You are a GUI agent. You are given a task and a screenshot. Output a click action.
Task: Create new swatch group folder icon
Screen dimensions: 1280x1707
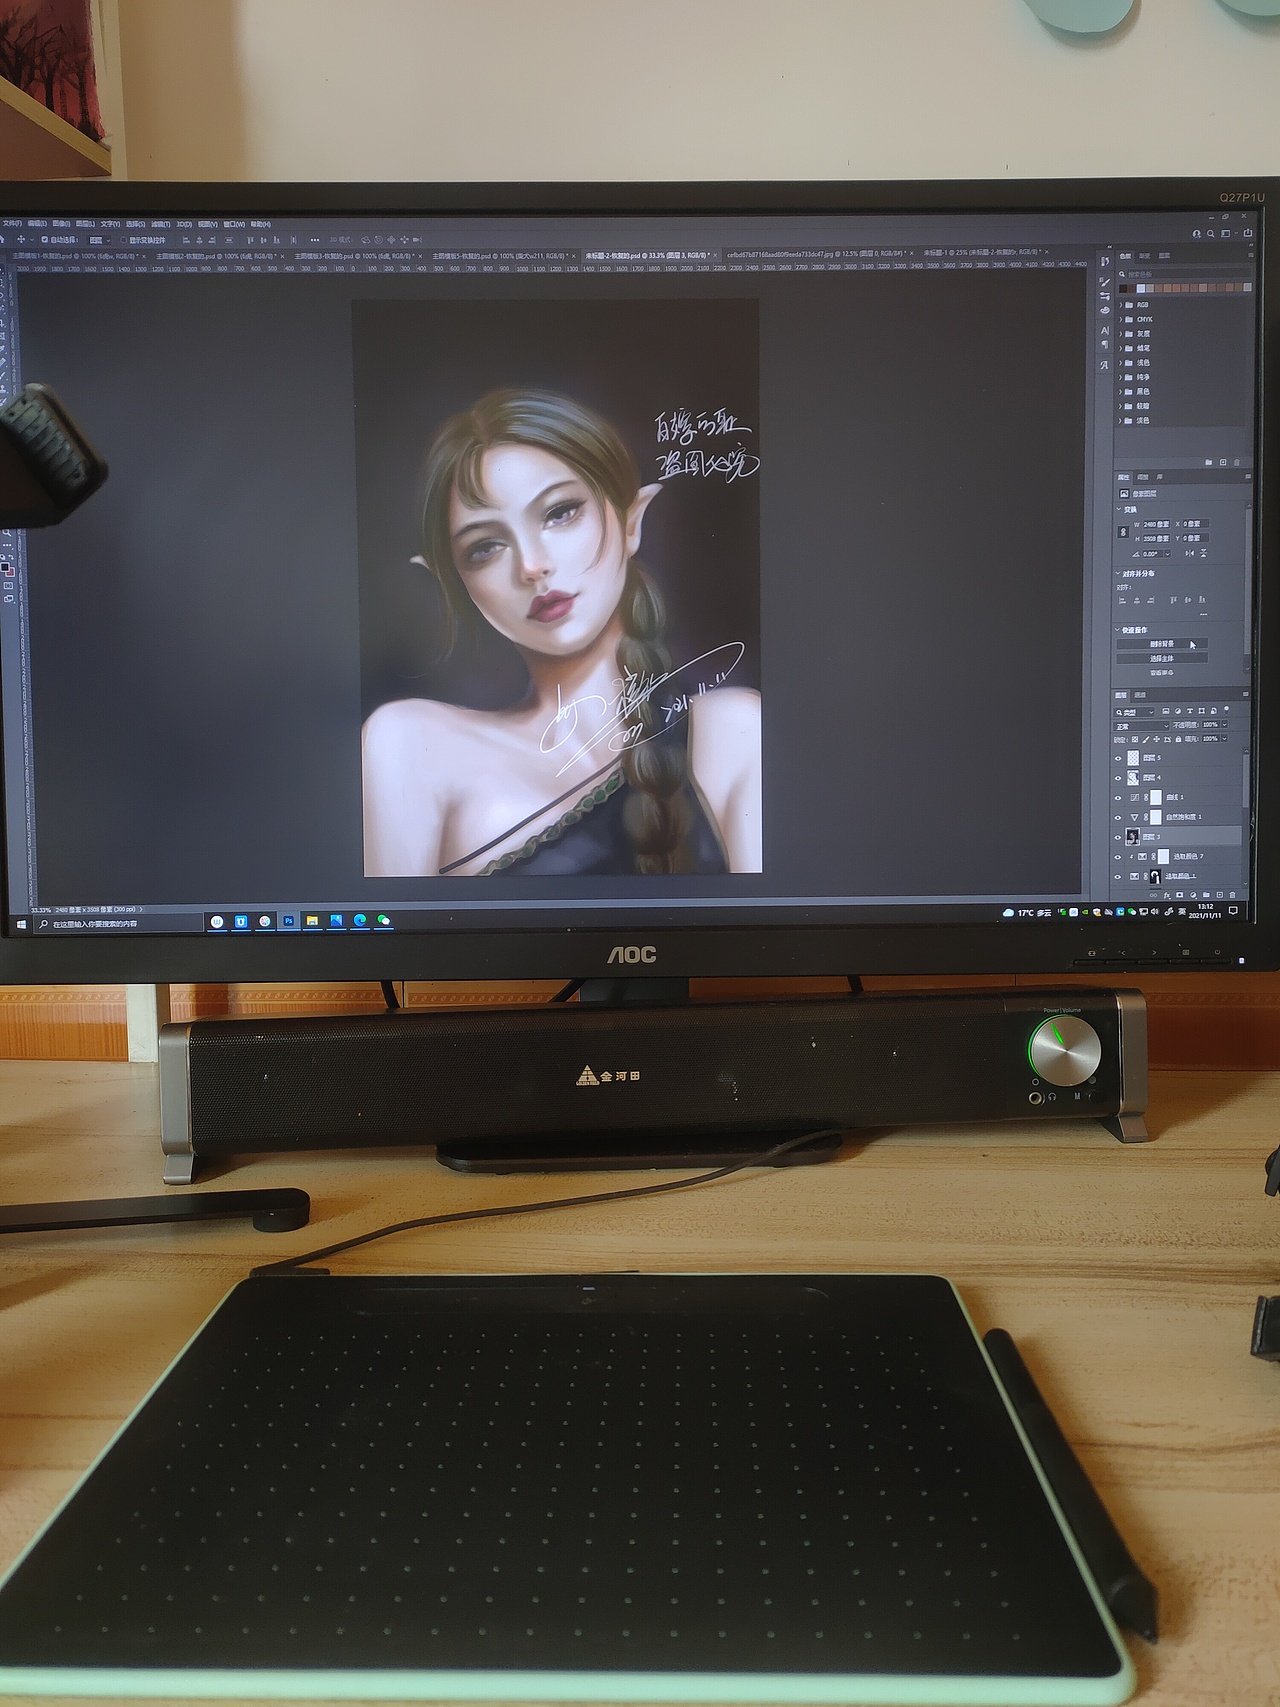tap(1208, 462)
